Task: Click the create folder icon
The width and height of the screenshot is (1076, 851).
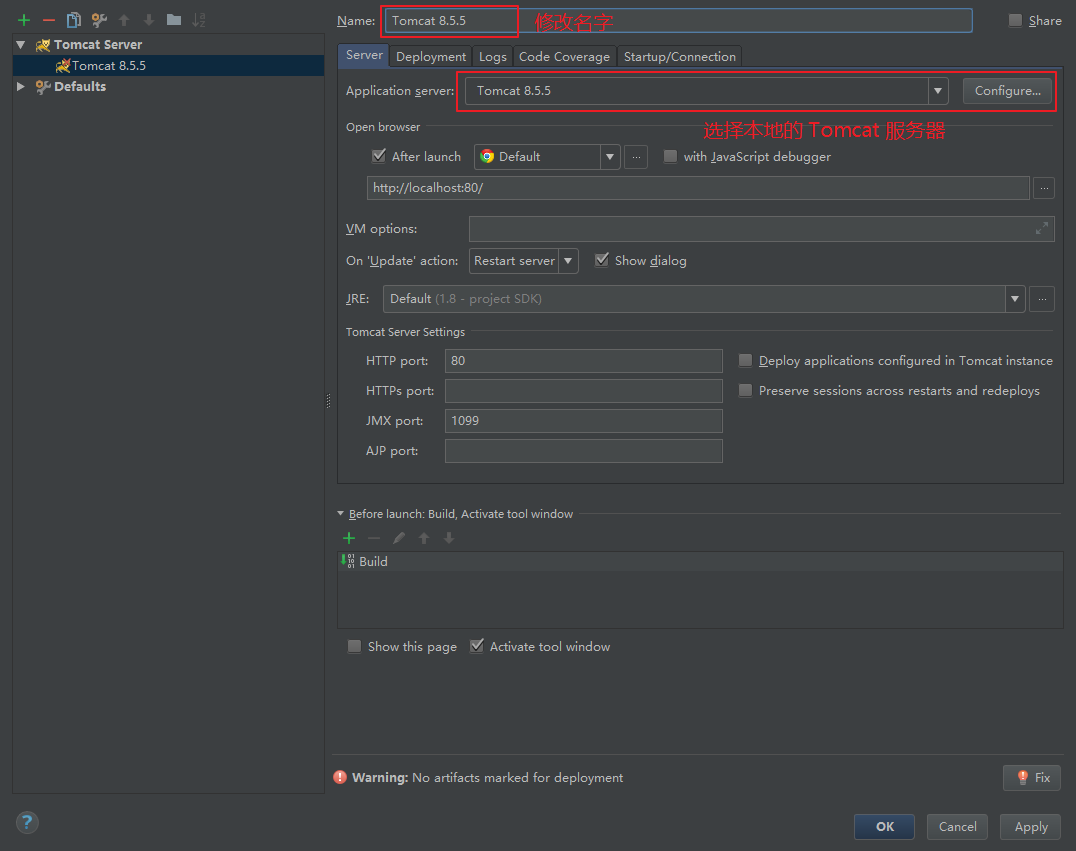Action: [174, 20]
